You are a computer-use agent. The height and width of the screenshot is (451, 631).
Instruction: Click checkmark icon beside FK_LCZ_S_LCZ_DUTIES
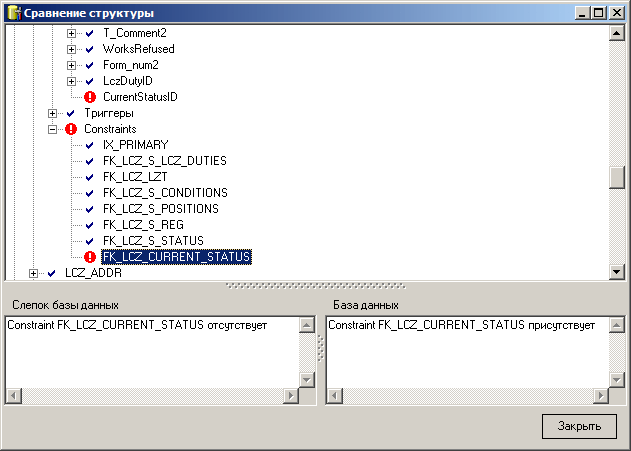click(90, 161)
